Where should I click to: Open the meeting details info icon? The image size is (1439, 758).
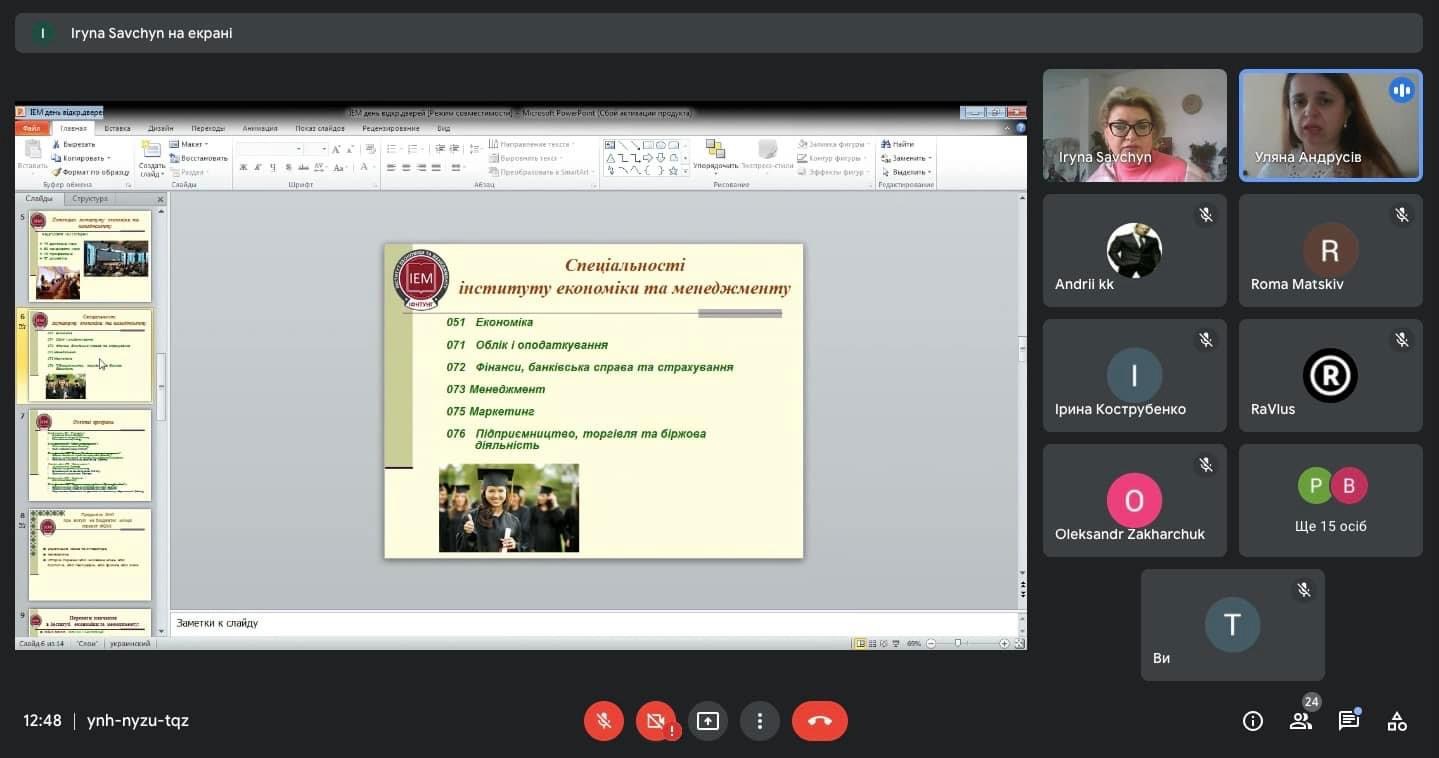(1252, 721)
